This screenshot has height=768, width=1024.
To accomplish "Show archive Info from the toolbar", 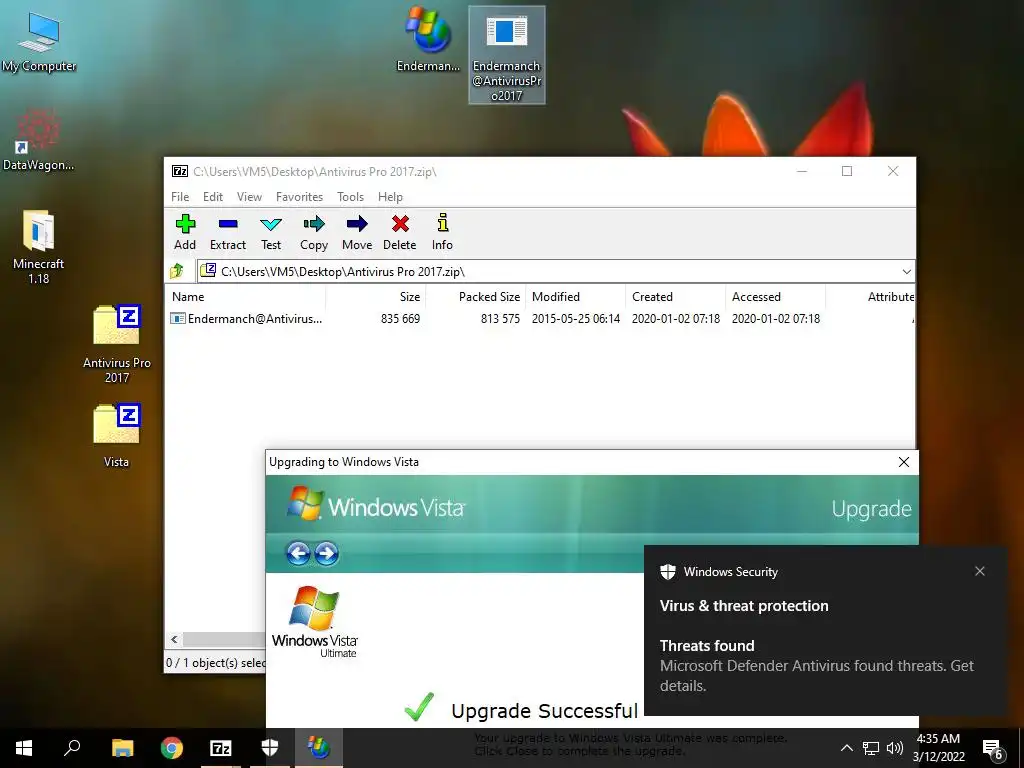I will click(442, 232).
